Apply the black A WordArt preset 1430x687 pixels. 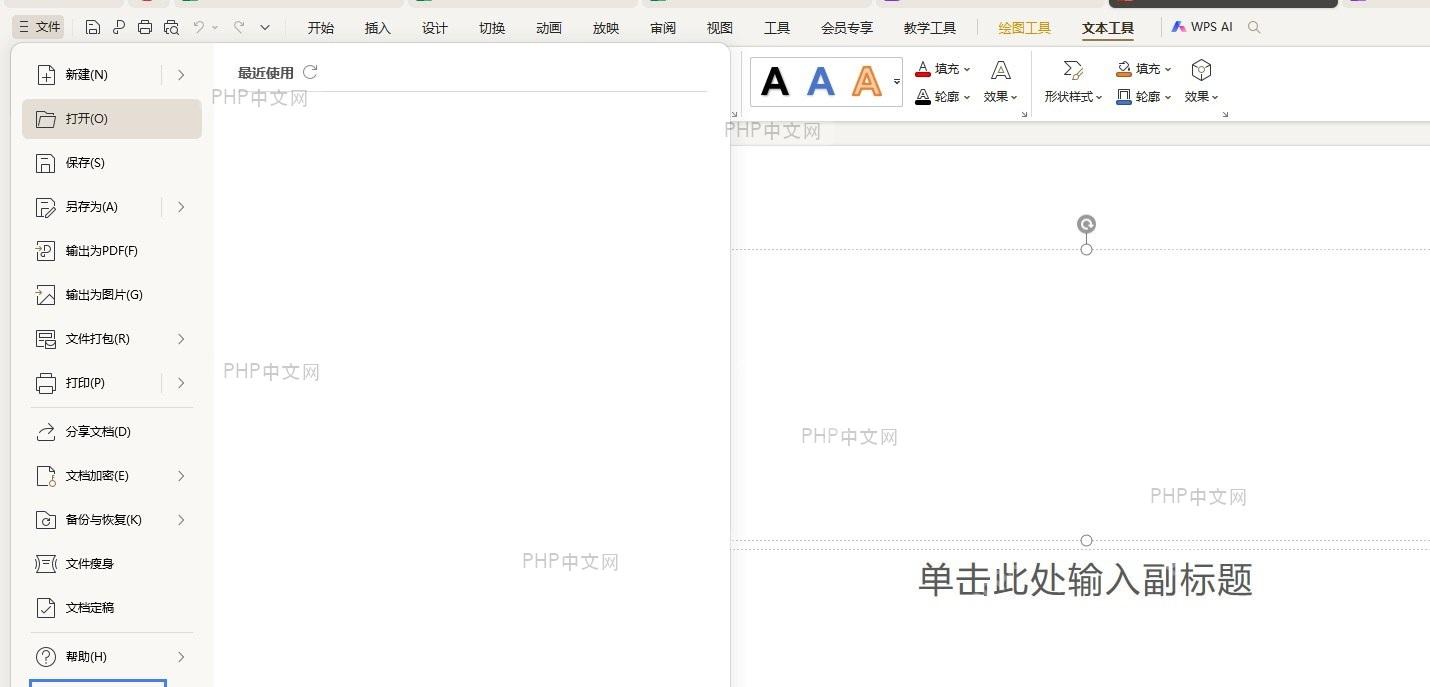click(x=775, y=82)
